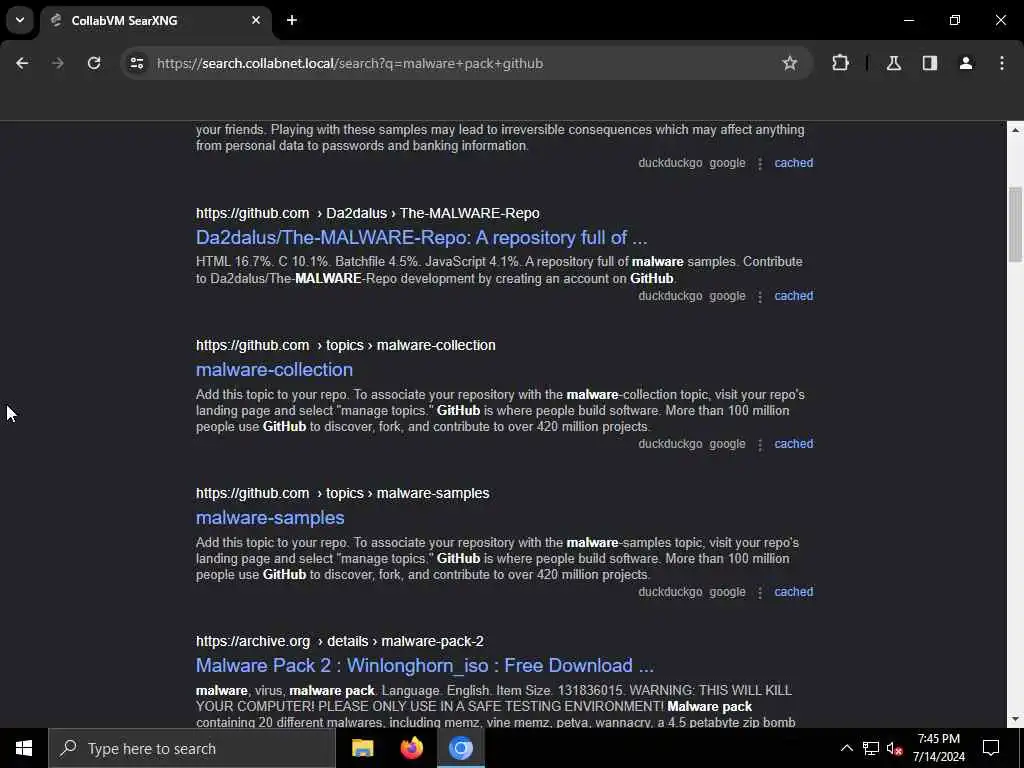This screenshot has height=768, width=1024.
Task: Click the muted volume tray icon
Action: (895, 748)
